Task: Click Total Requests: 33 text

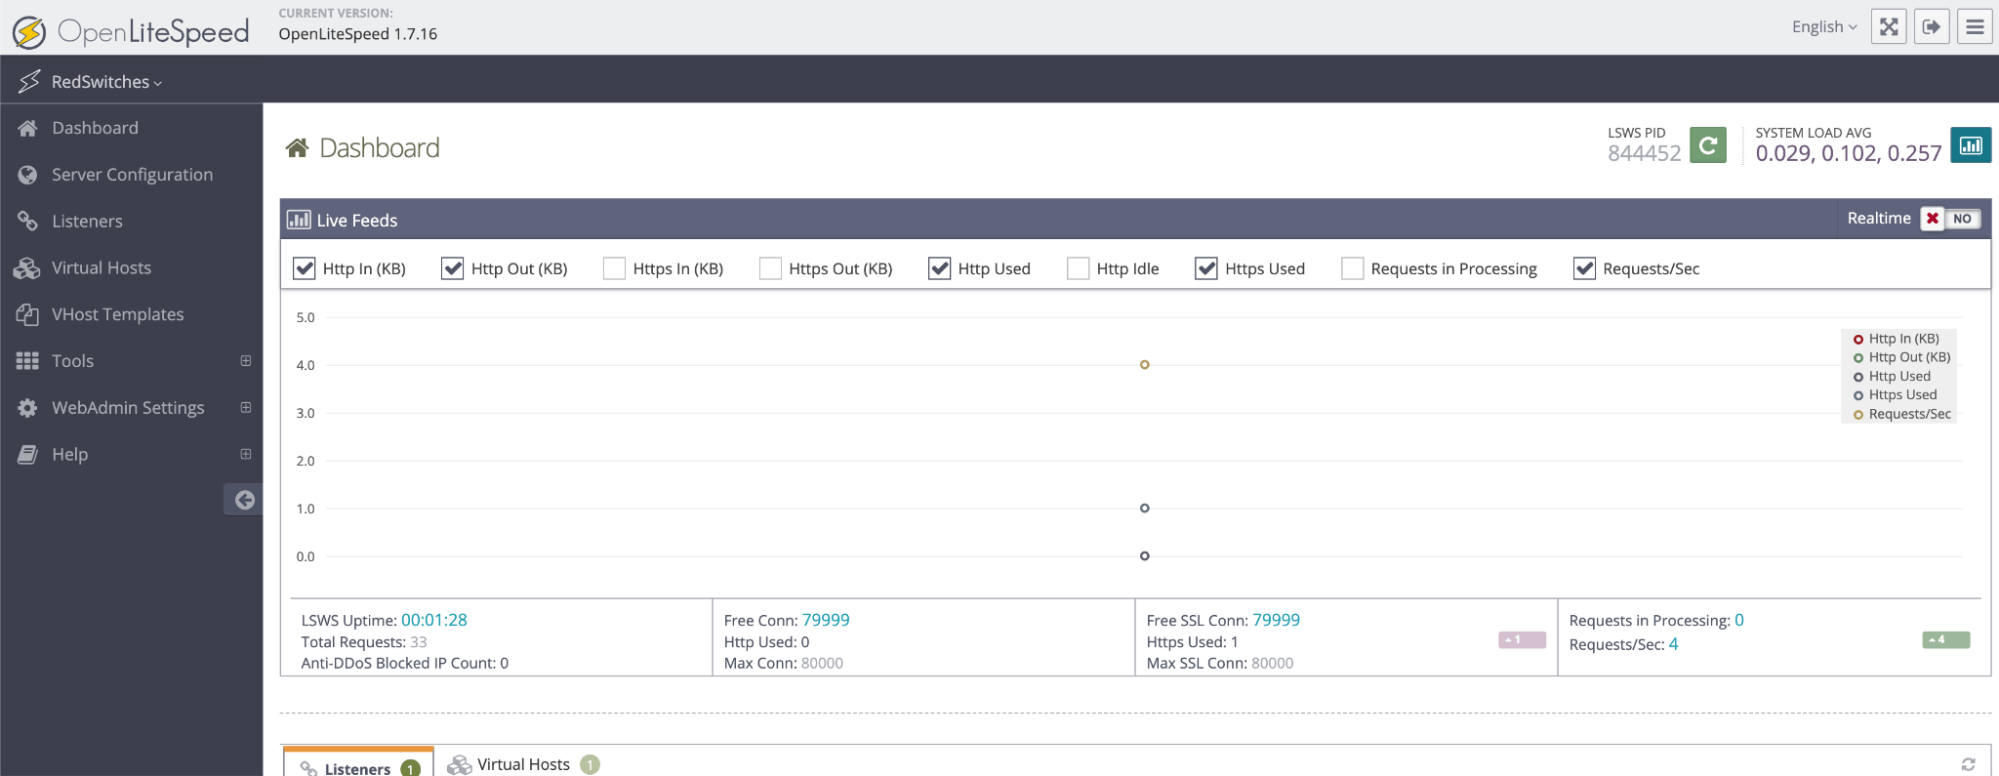Action: (x=364, y=642)
